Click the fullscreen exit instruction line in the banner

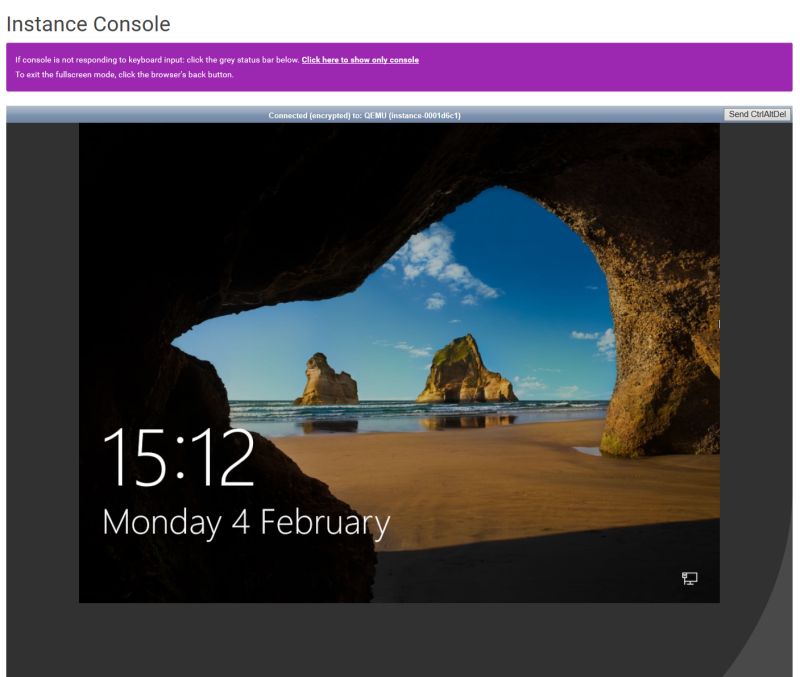(125, 71)
